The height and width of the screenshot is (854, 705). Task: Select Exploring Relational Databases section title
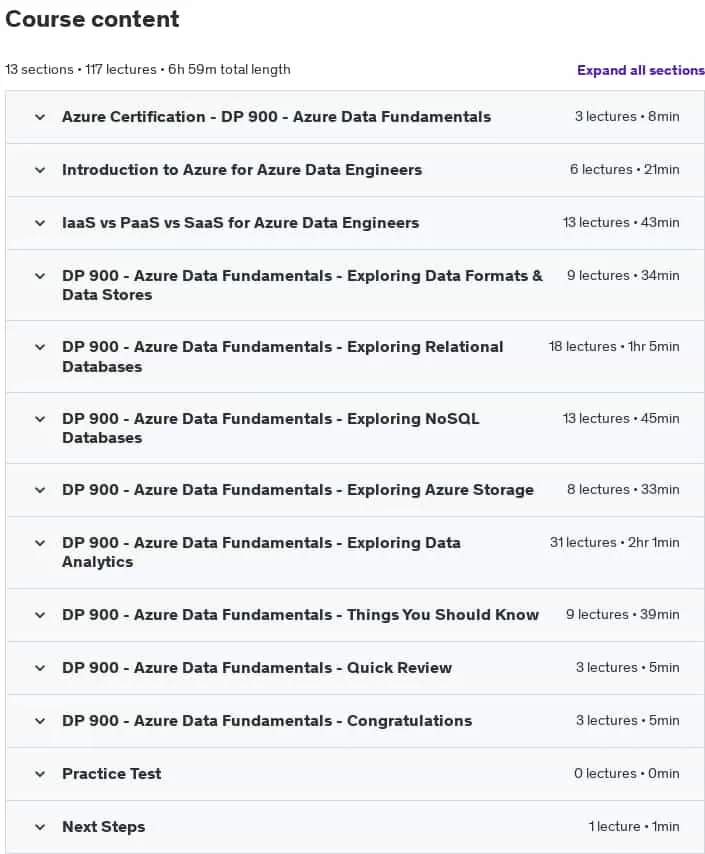283,357
